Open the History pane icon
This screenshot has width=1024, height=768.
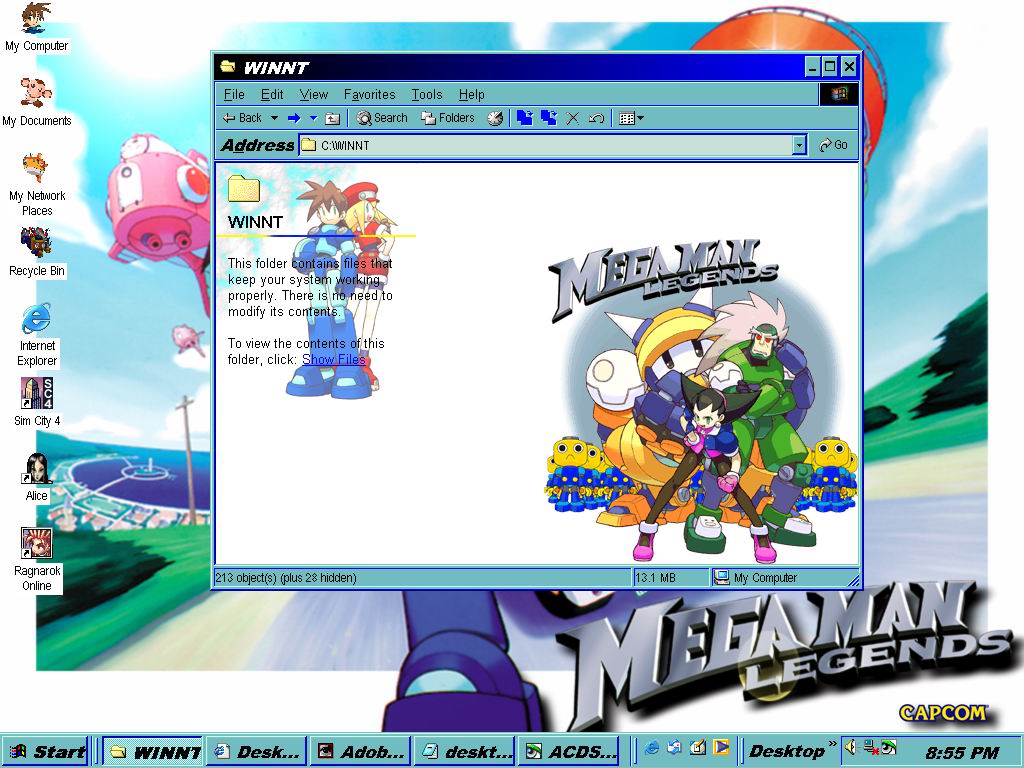(x=495, y=118)
